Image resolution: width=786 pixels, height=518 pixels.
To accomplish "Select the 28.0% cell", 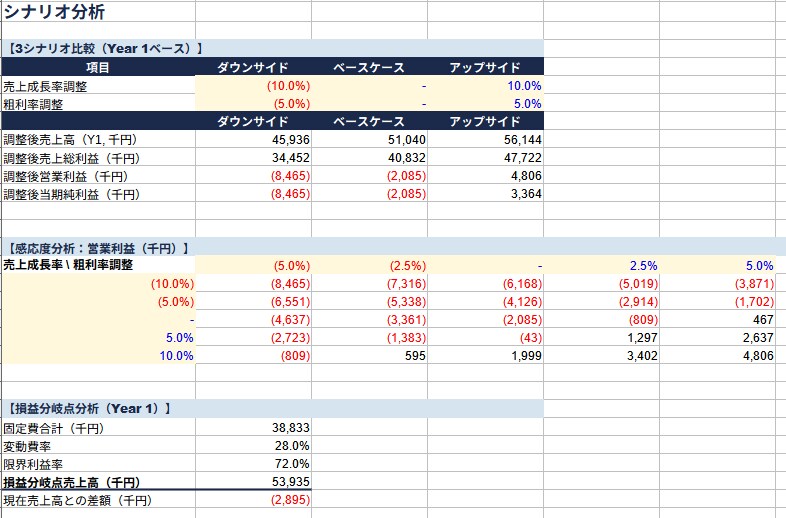I will (254, 446).
